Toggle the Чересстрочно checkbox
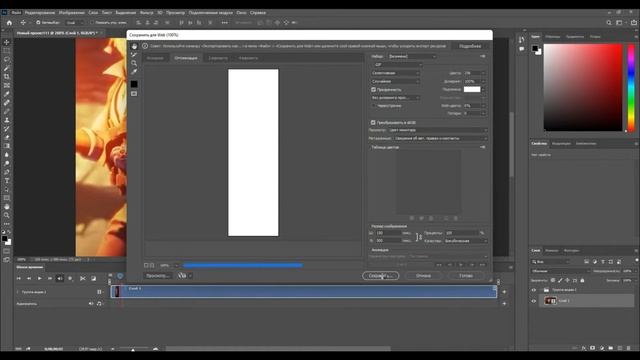Screen dimensions: 640x360 pos(373,106)
